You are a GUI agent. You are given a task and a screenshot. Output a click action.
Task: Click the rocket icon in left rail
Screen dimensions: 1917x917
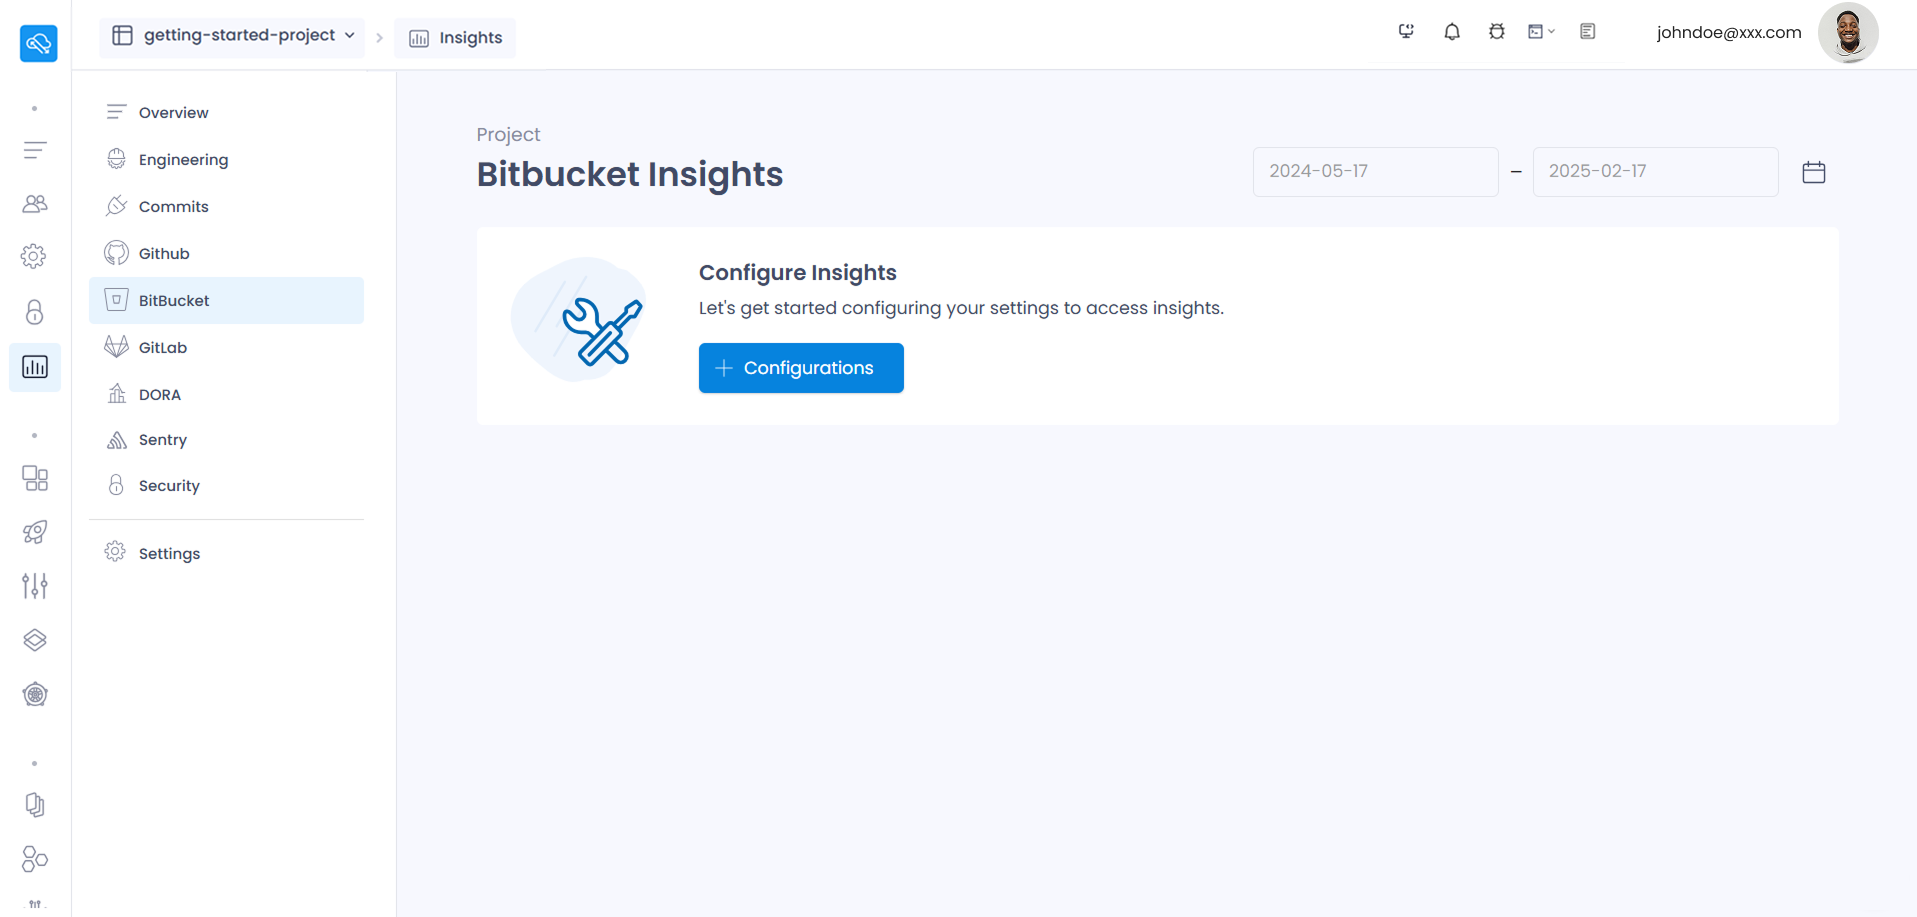[35, 532]
